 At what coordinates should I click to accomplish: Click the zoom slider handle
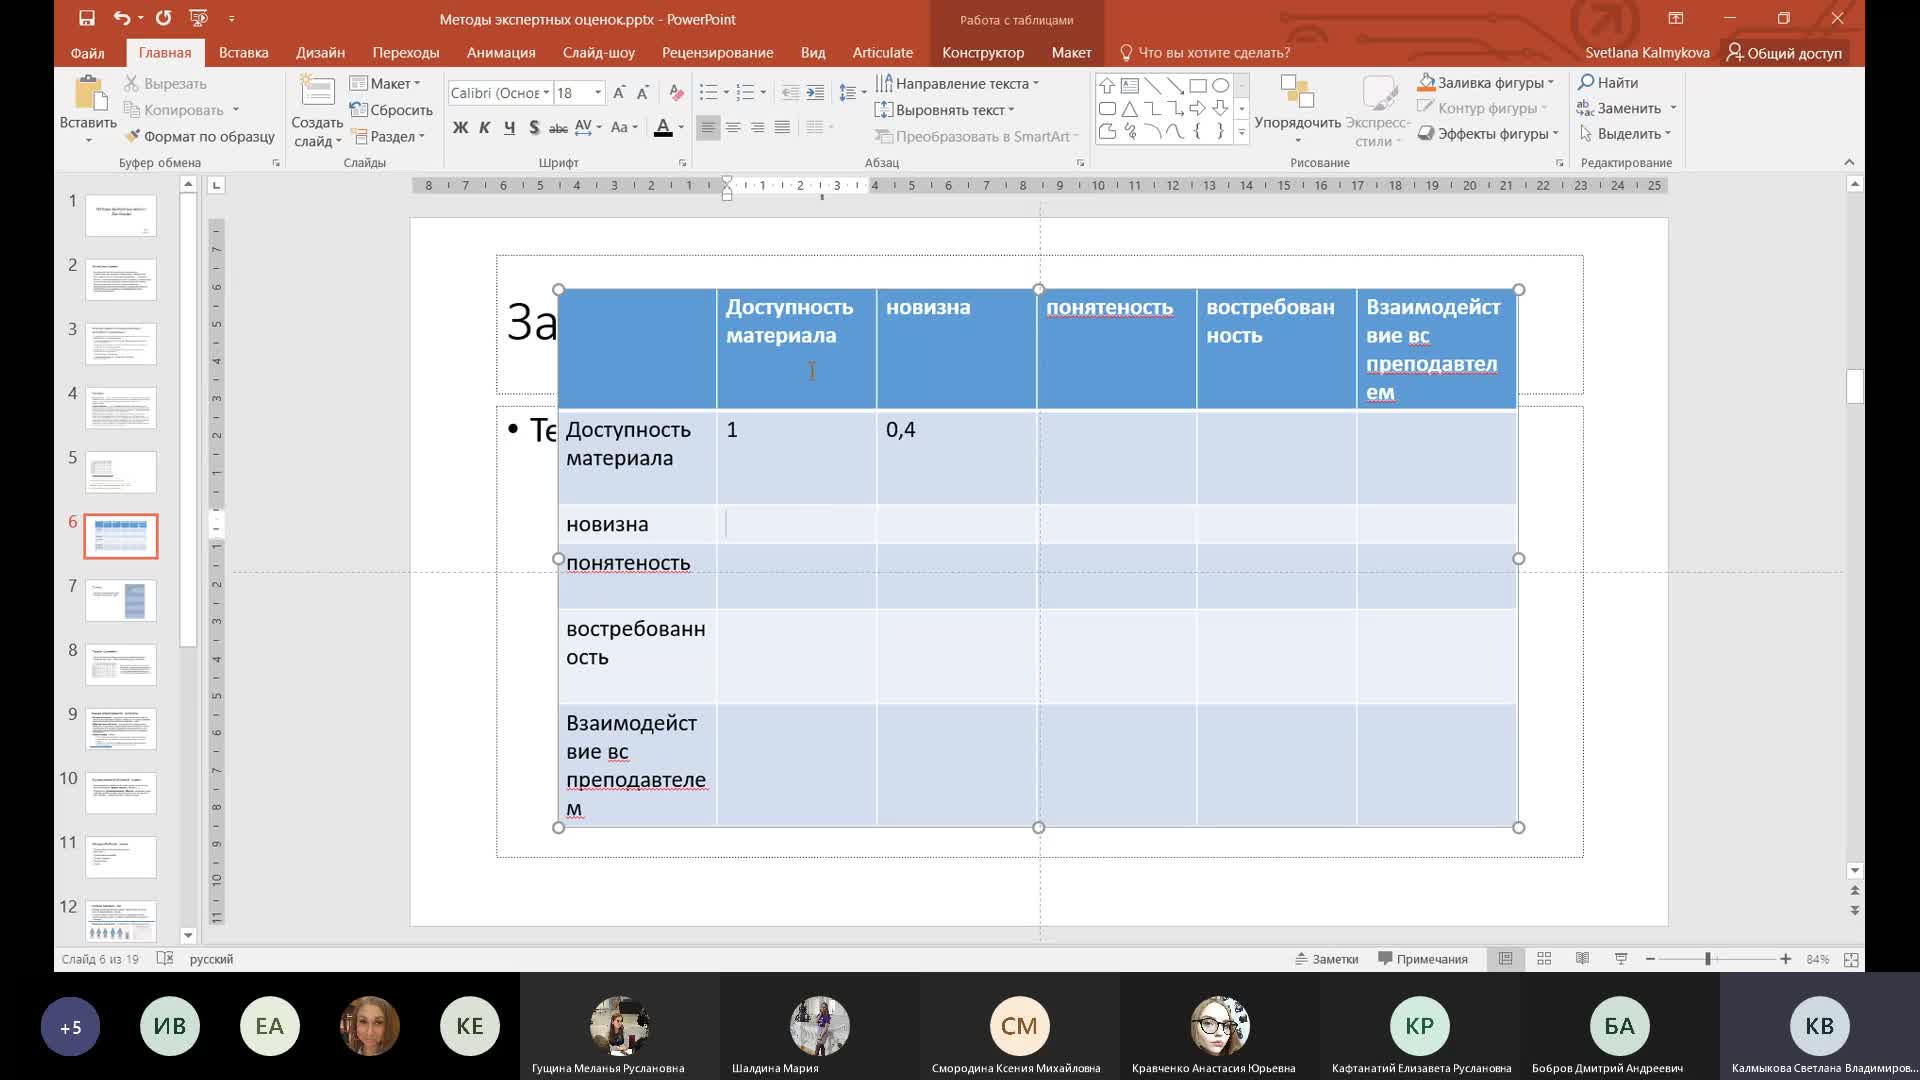1709,959
